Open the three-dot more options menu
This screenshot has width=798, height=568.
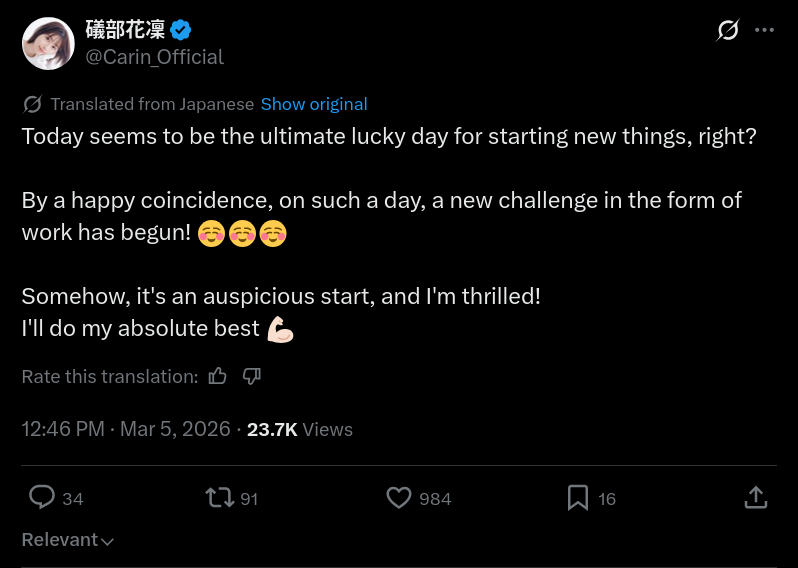(764, 30)
